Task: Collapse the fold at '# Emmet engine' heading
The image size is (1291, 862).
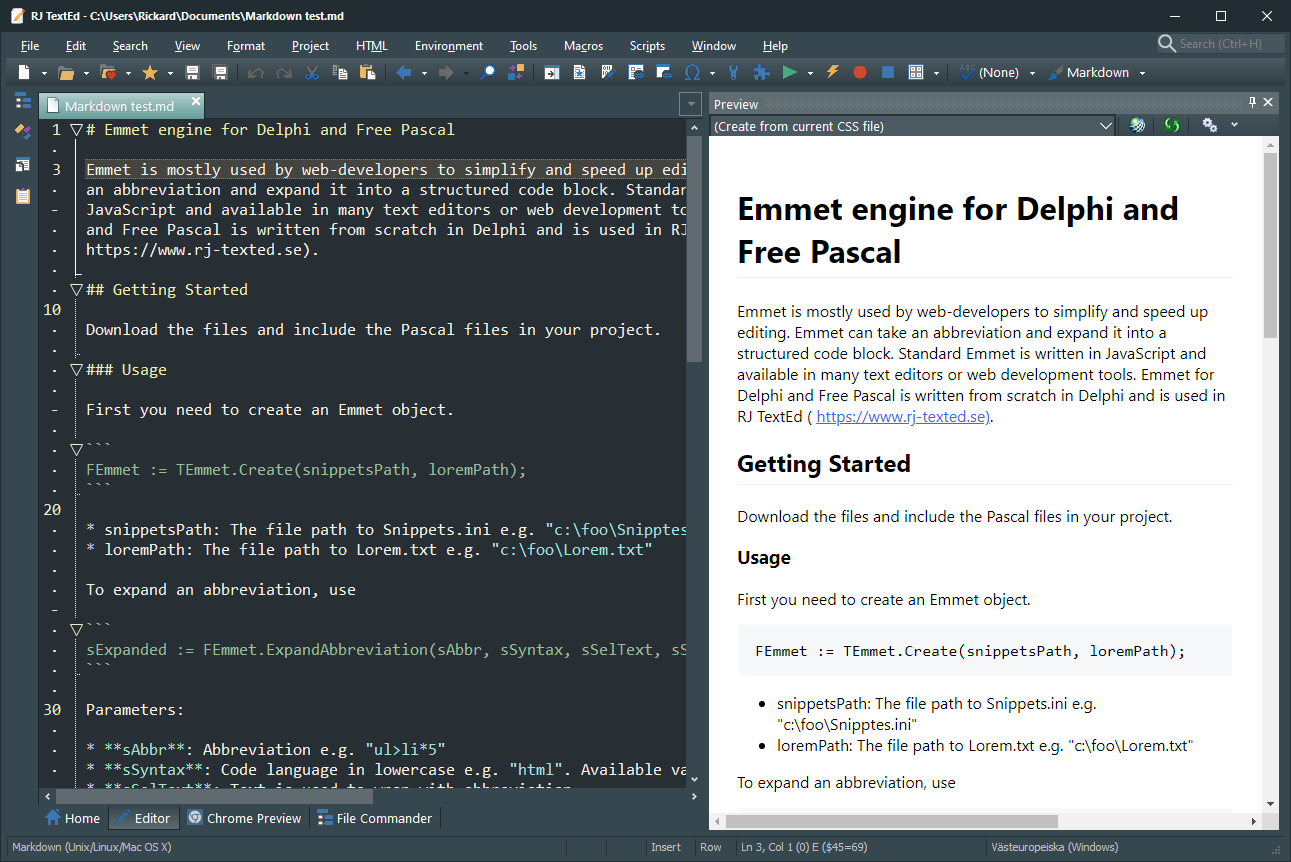Action: pyautogui.click(x=76, y=130)
